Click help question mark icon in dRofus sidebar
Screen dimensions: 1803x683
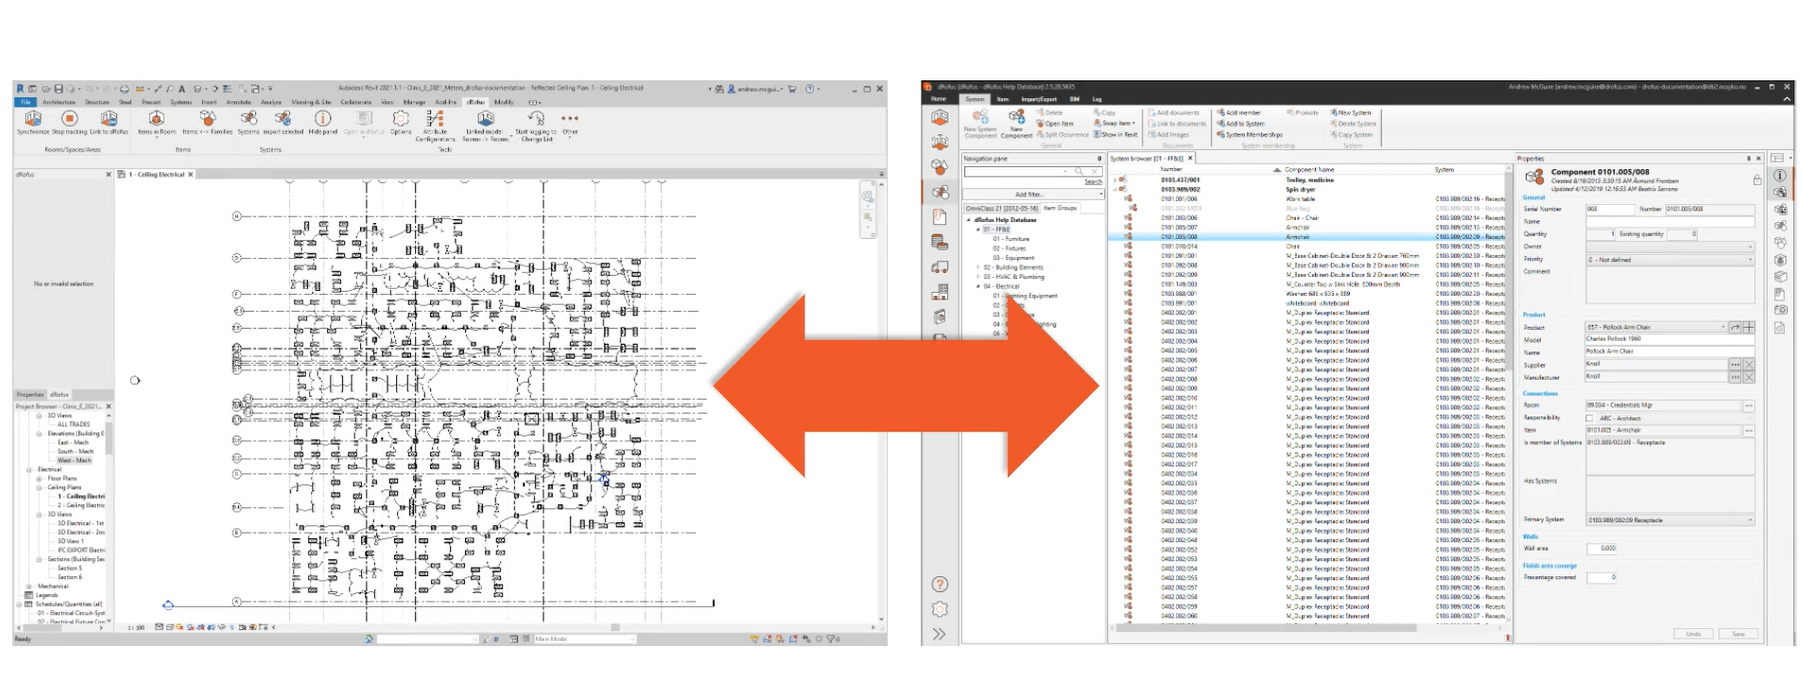coord(940,584)
